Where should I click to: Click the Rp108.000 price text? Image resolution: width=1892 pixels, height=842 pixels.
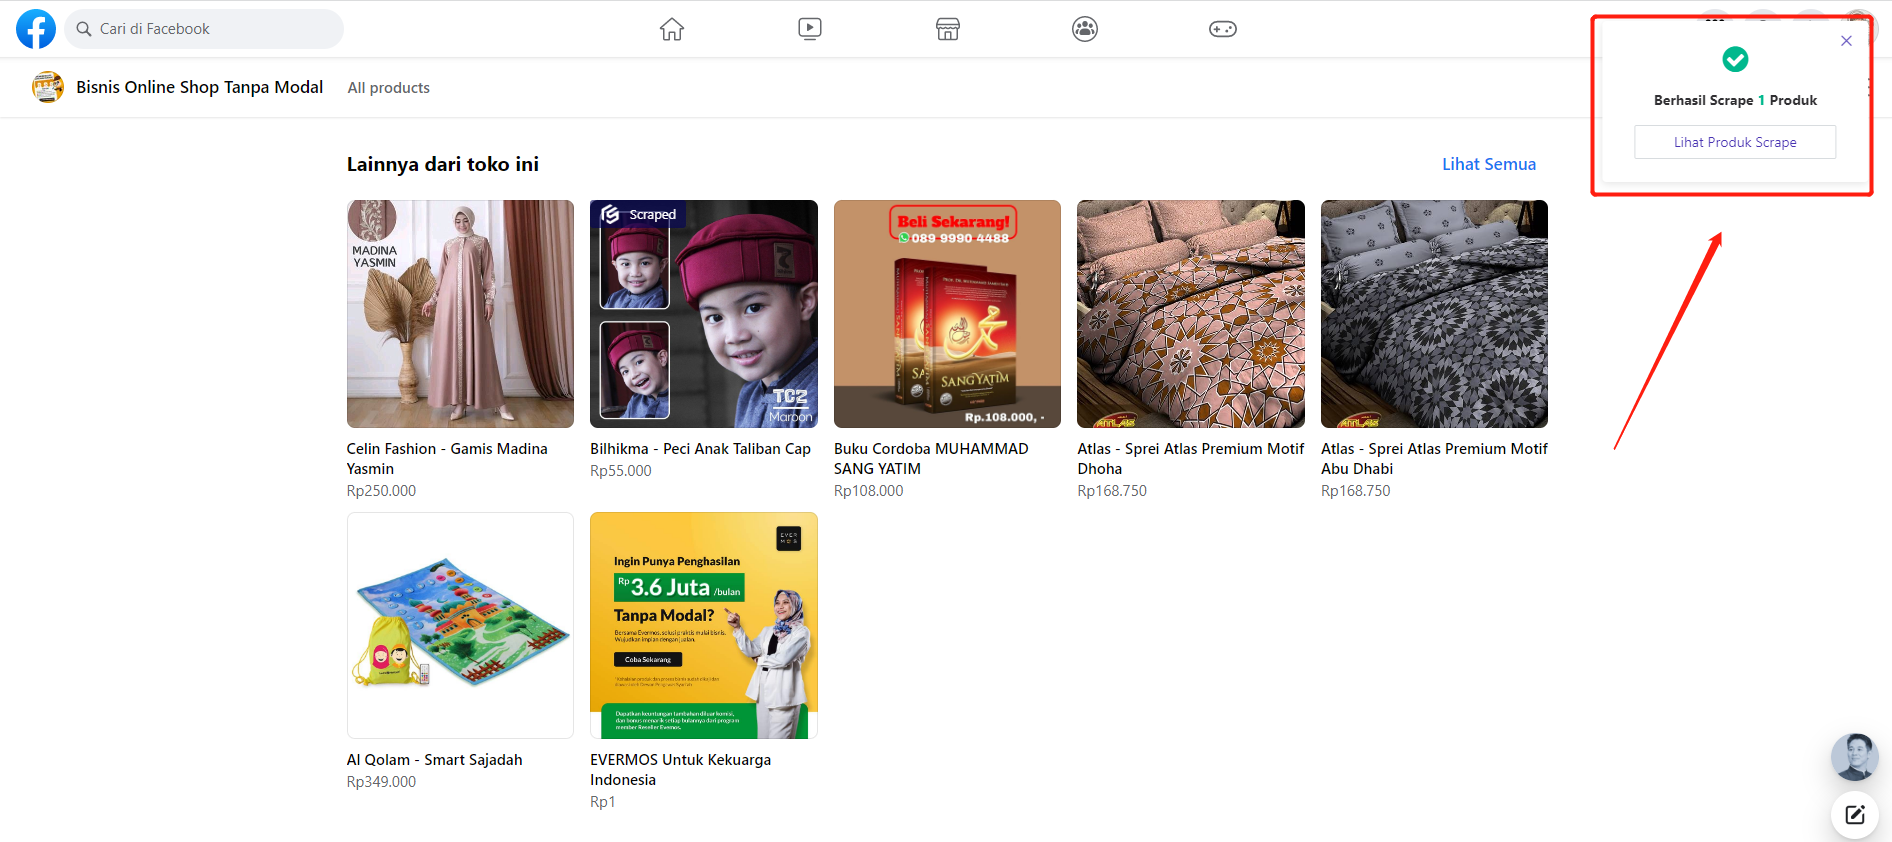coord(868,491)
